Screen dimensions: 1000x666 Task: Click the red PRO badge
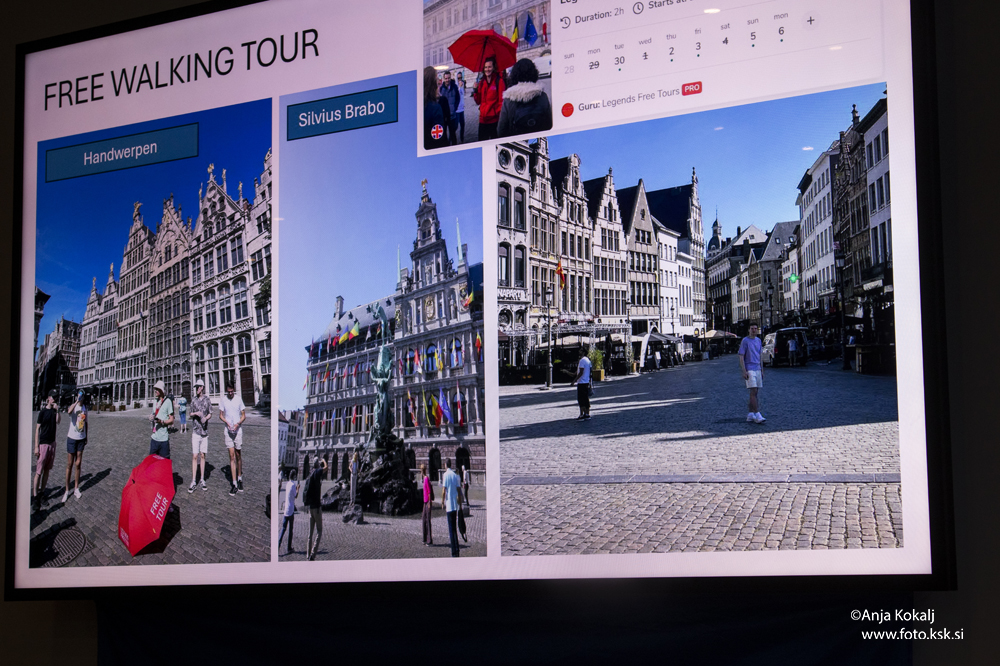pyautogui.click(x=691, y=88)
